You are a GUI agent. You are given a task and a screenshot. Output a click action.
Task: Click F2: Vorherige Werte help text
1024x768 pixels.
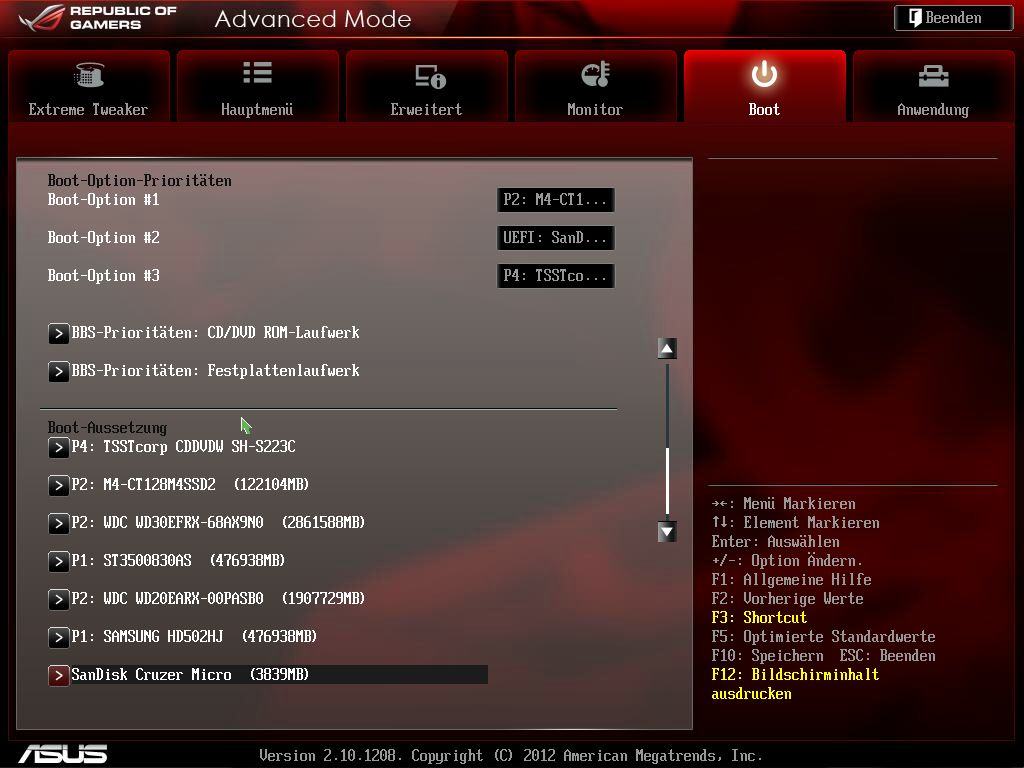pyautogui.click(x=788, y=599)
